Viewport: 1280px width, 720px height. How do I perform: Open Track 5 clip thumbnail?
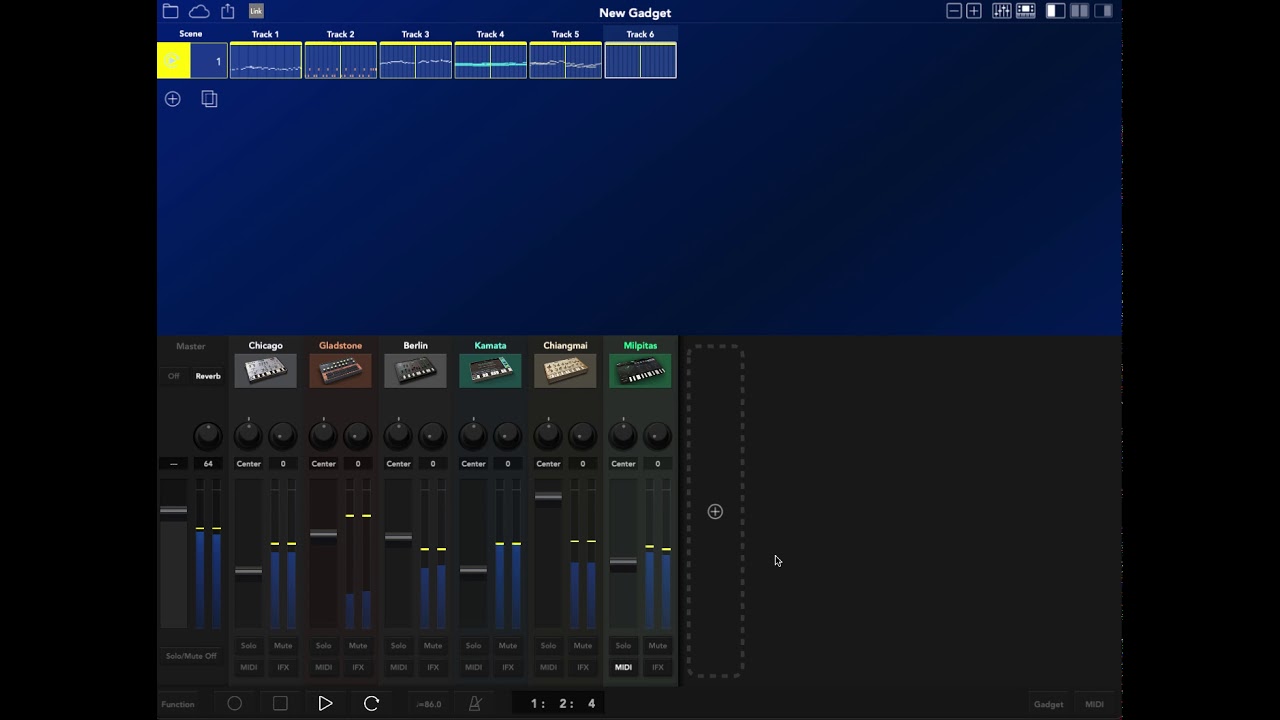point(565,61)
